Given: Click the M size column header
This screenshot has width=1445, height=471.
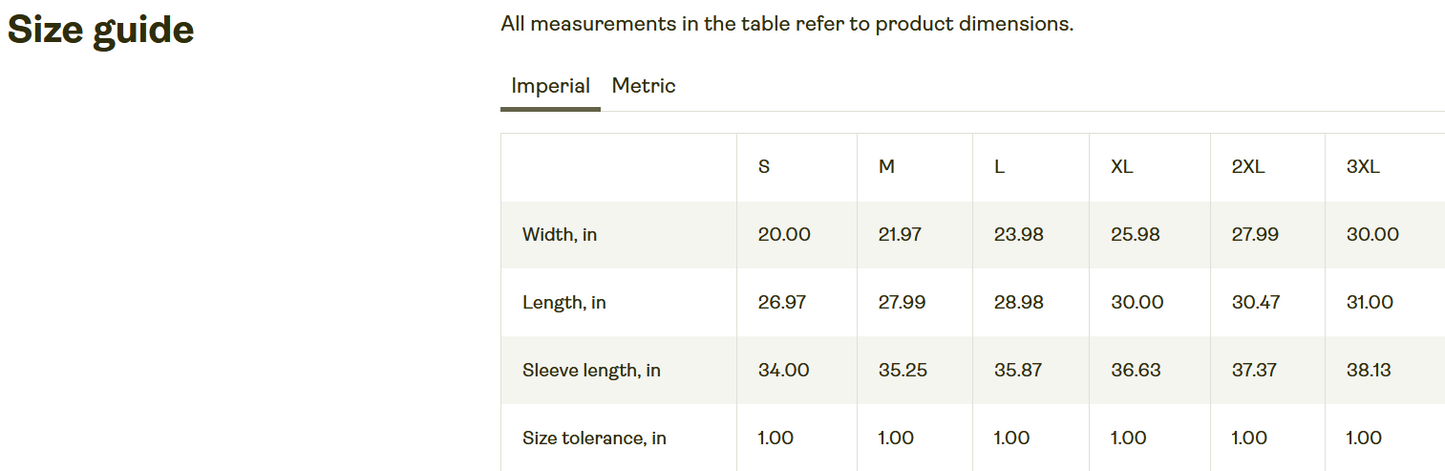Looking at the screenshot, I should (x=886, y=167).
